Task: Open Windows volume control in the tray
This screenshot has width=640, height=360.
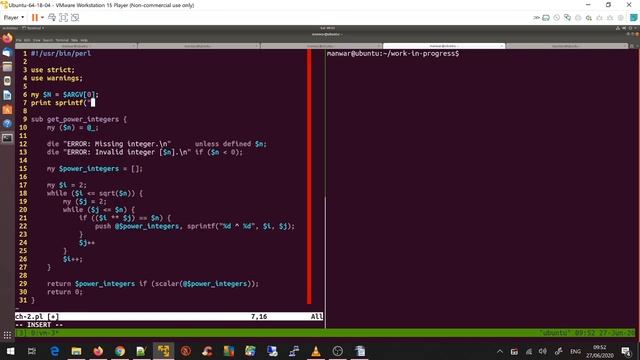Action: tap(542, 351)
